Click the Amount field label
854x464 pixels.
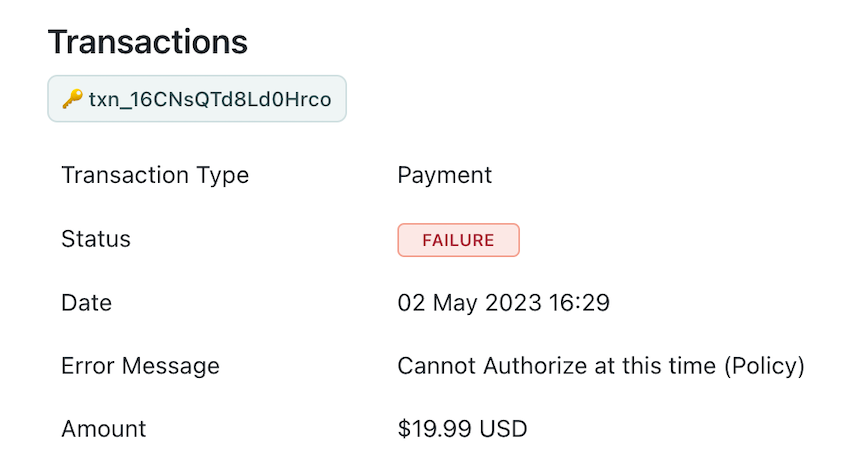pos(104,429)
